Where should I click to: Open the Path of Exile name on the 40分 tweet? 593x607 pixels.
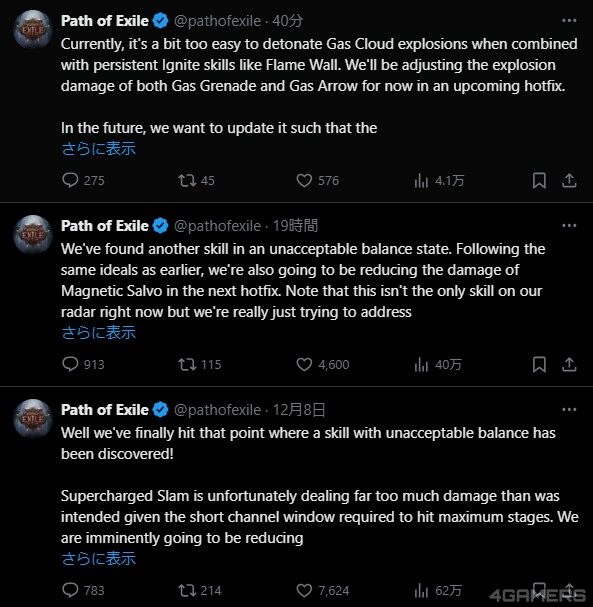[105, 21]
